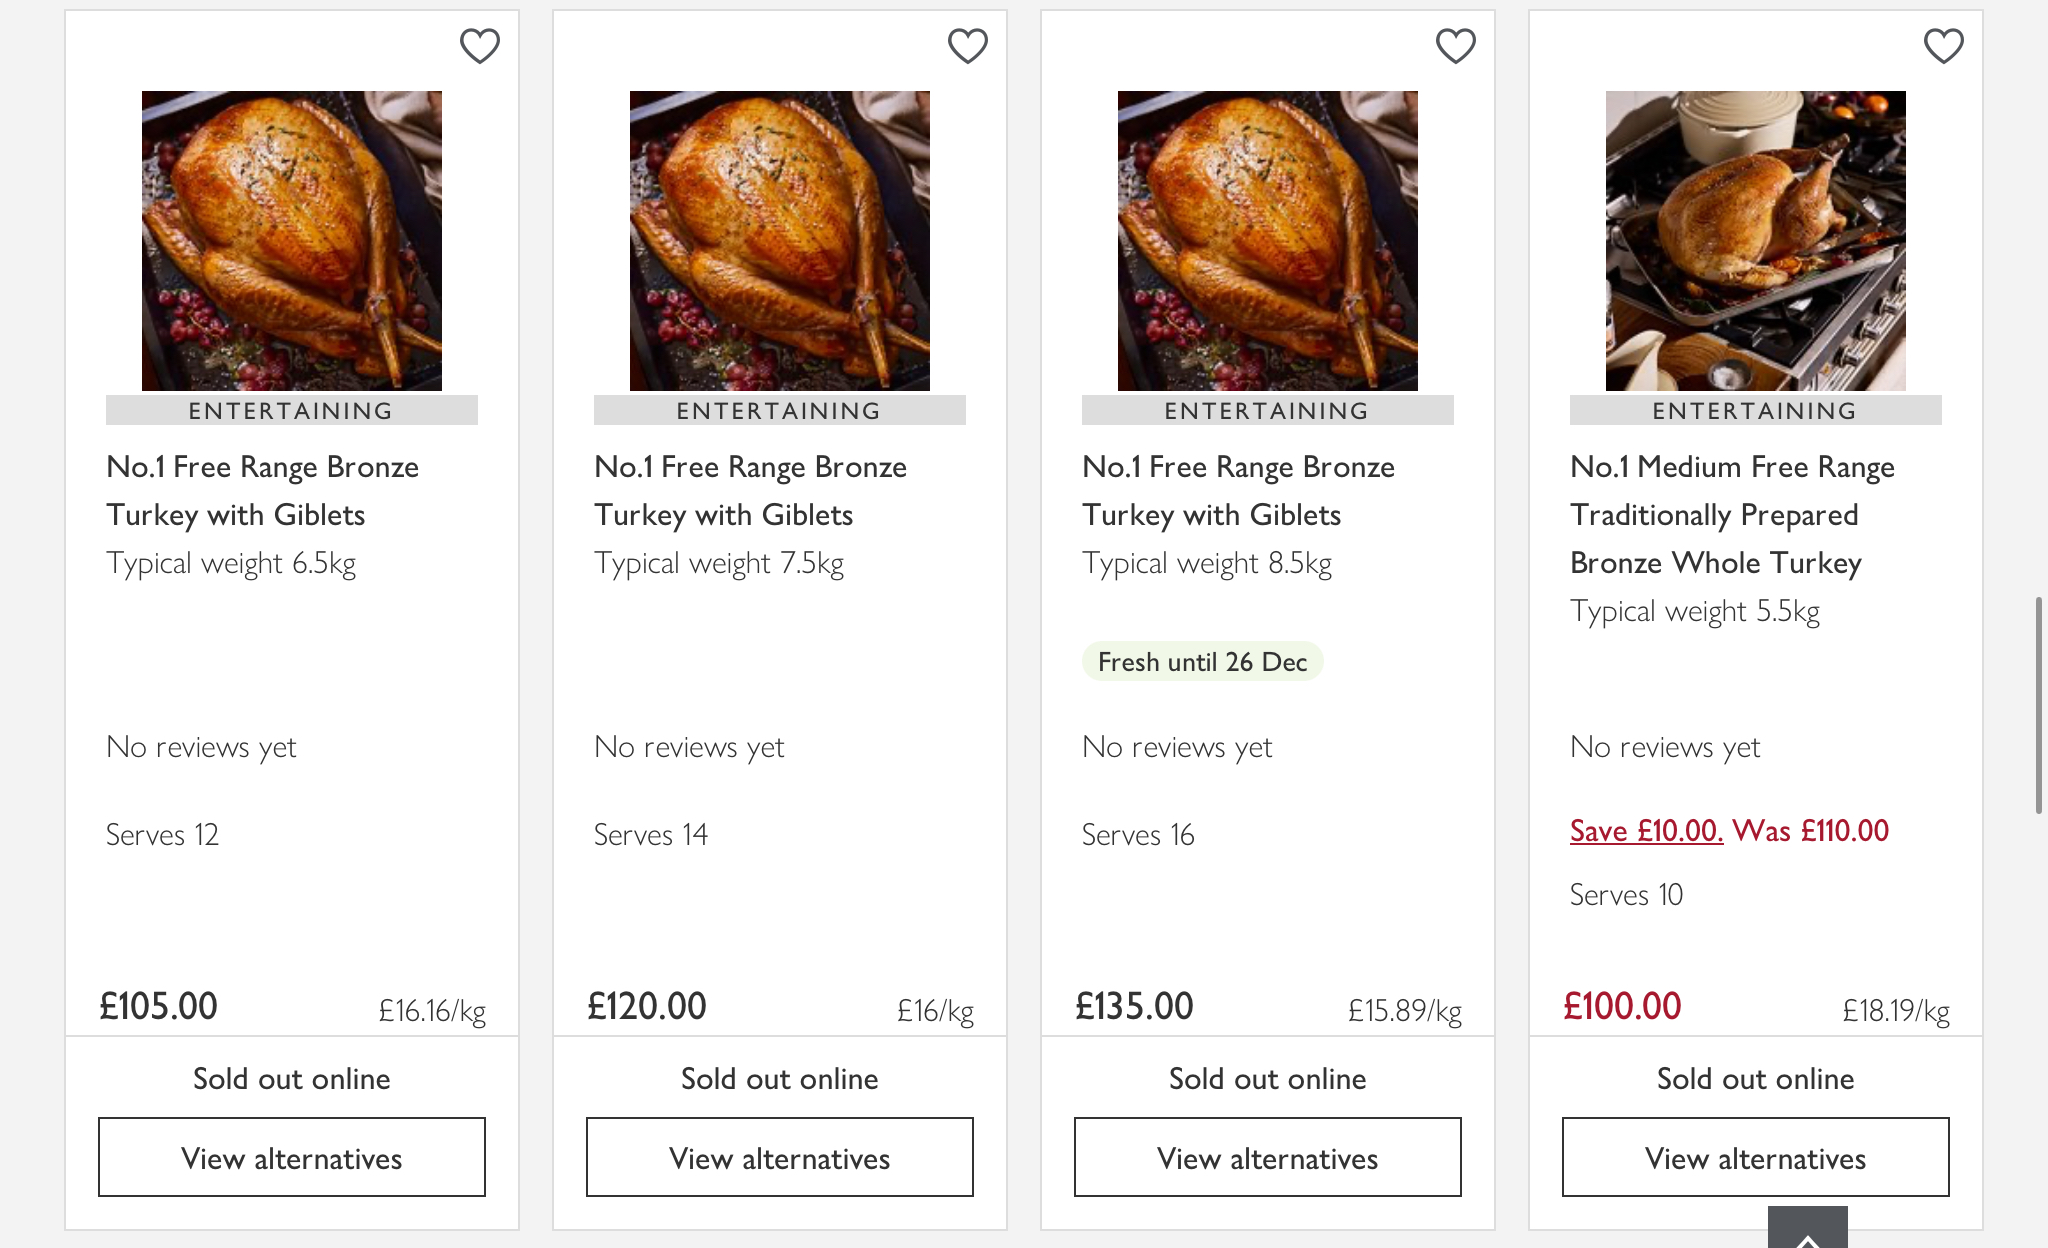The image size is (2048, 1248).
Task: Click the medium turkey on stove image
Action: click(x=1756, y=241)
